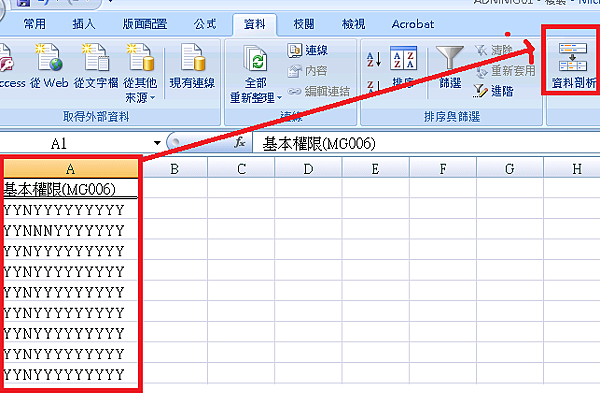Click the Refresh All (全部重新整理) icon
Screen dimensions: 600x405
tap(255, 58)
